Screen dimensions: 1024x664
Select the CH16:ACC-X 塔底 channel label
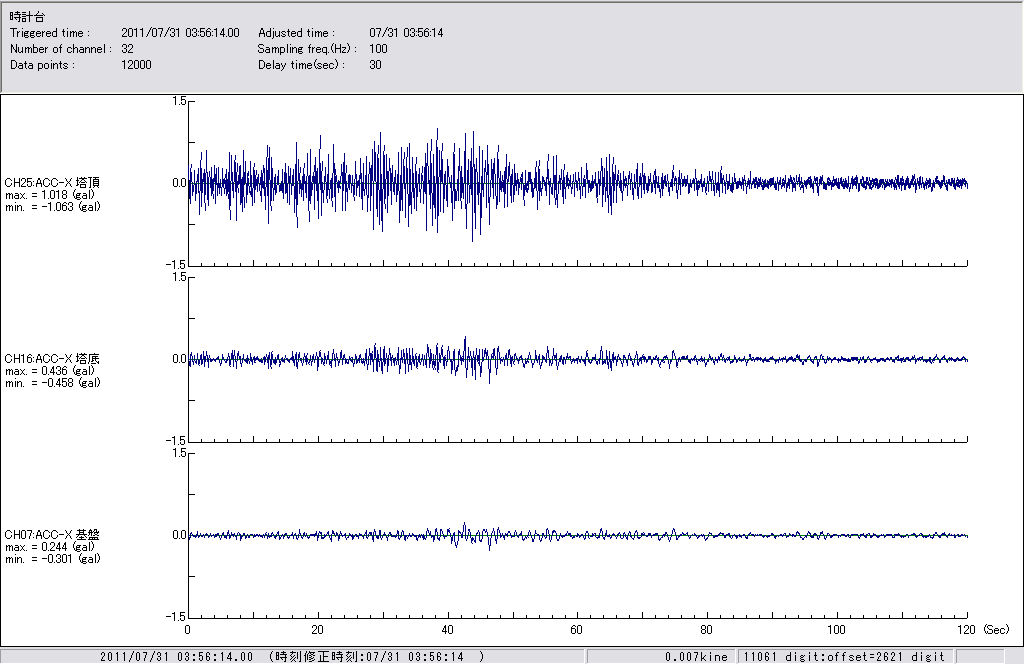click(52, 358)
